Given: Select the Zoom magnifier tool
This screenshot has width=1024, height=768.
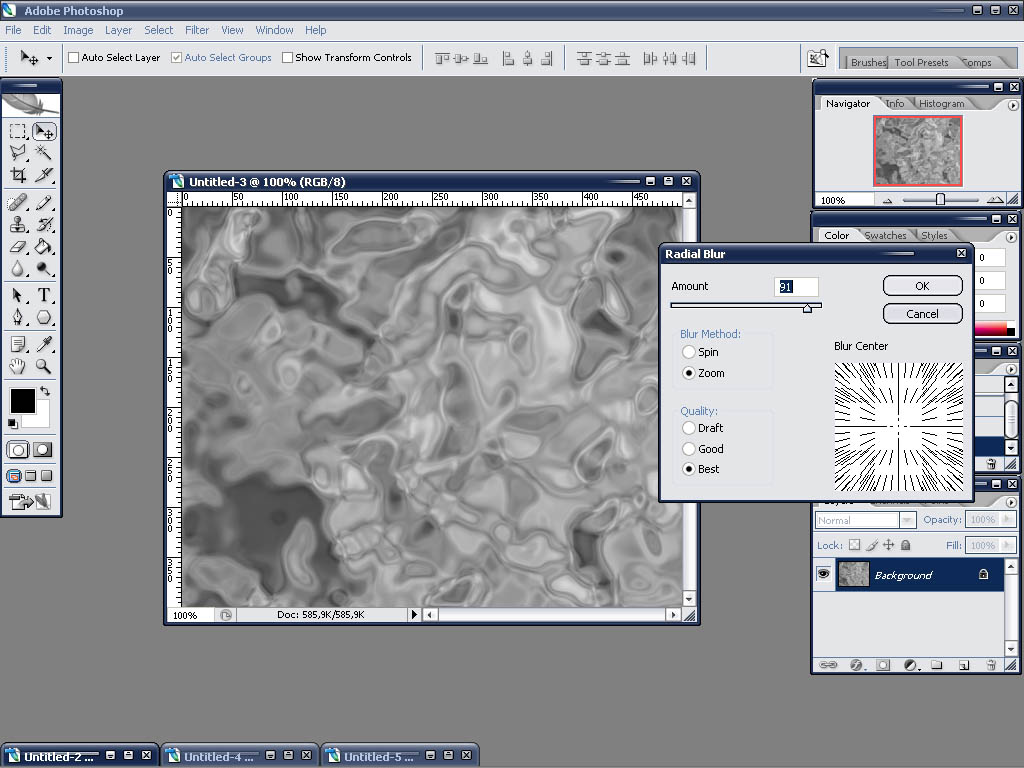Looking at the screenshot, I should click(x=44, y=367).
